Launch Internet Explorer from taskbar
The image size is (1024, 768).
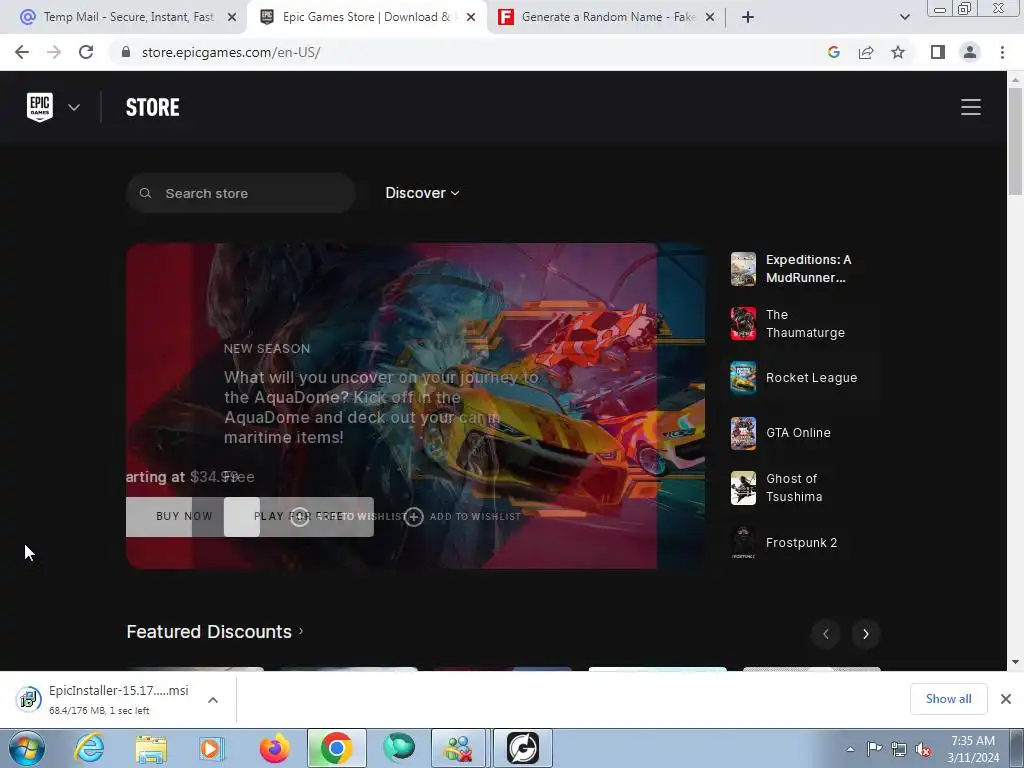pos(89,748)
